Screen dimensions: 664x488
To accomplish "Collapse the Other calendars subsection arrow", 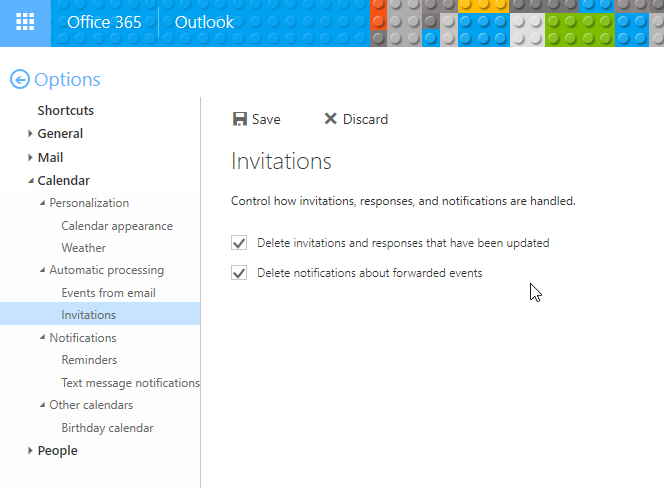I will click(42, 405).
